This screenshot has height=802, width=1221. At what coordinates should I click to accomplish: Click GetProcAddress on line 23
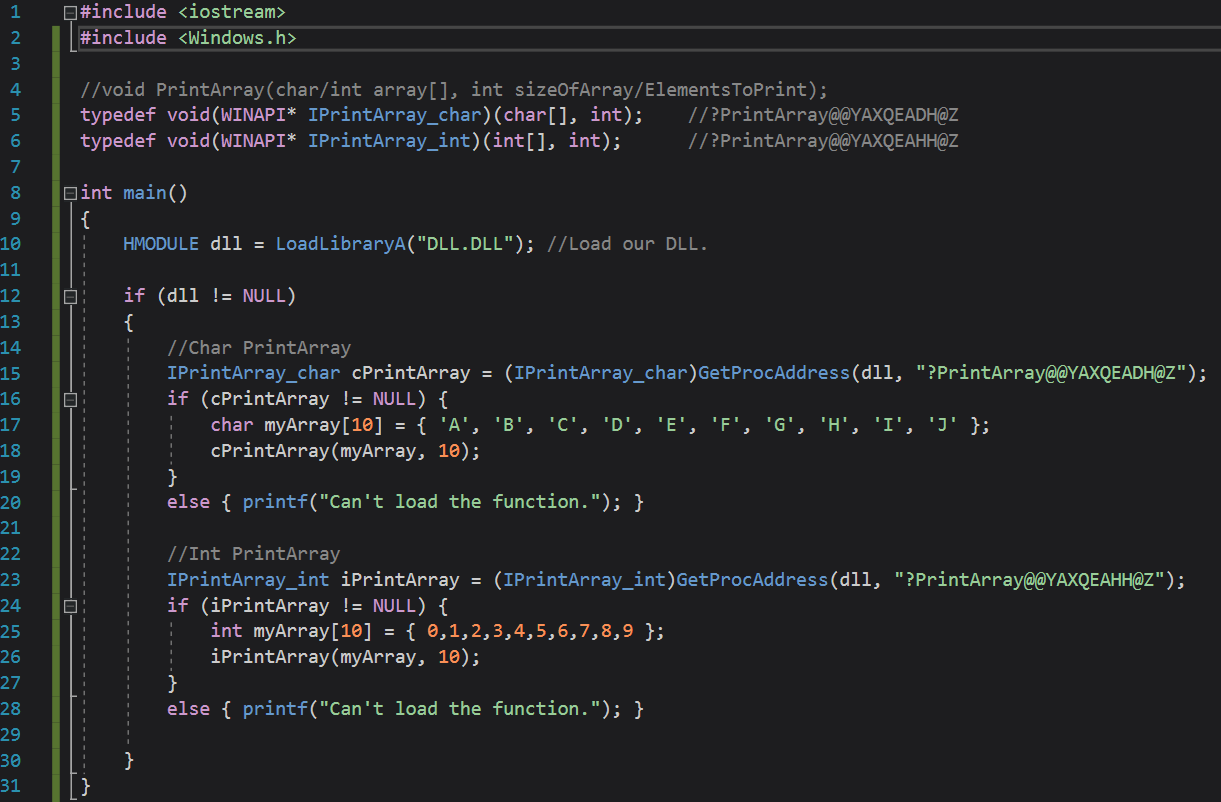click(752, 580)
